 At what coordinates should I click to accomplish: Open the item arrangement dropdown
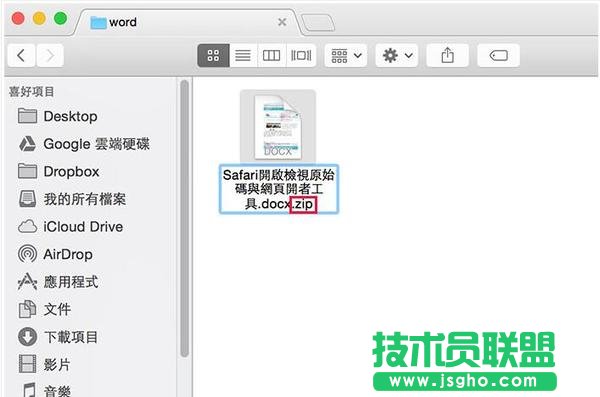click(x=346, y=56)
